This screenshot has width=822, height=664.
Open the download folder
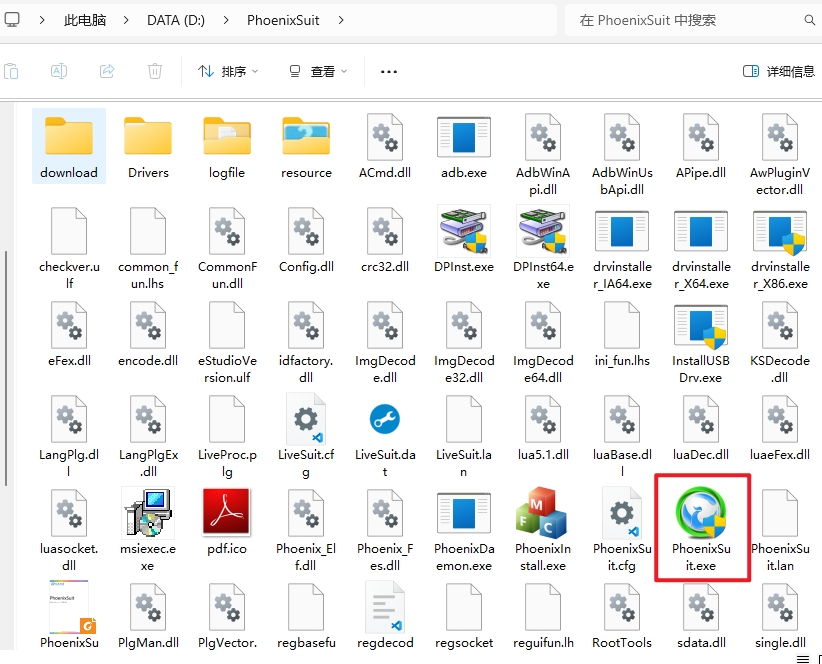69,138
